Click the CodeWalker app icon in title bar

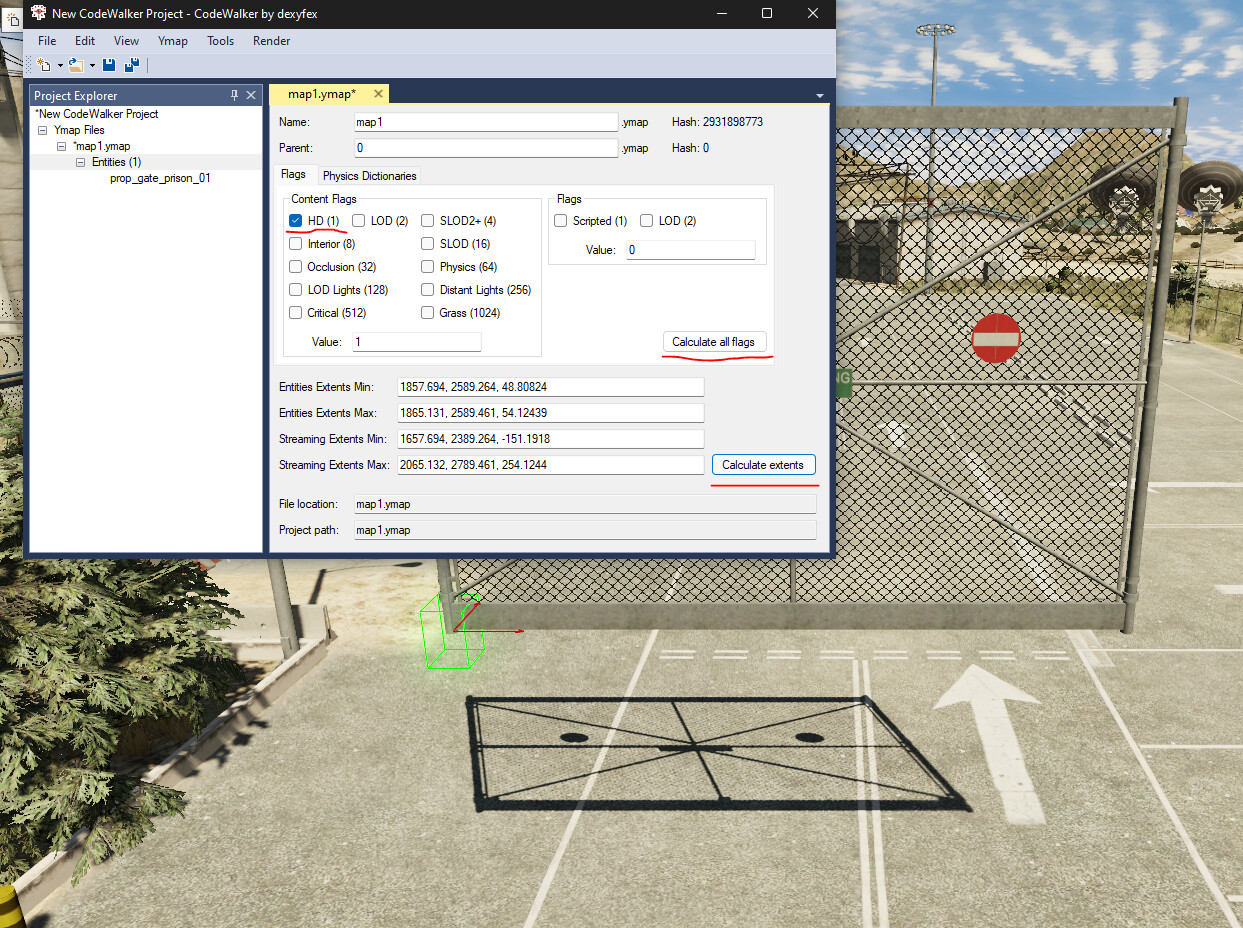39,13
